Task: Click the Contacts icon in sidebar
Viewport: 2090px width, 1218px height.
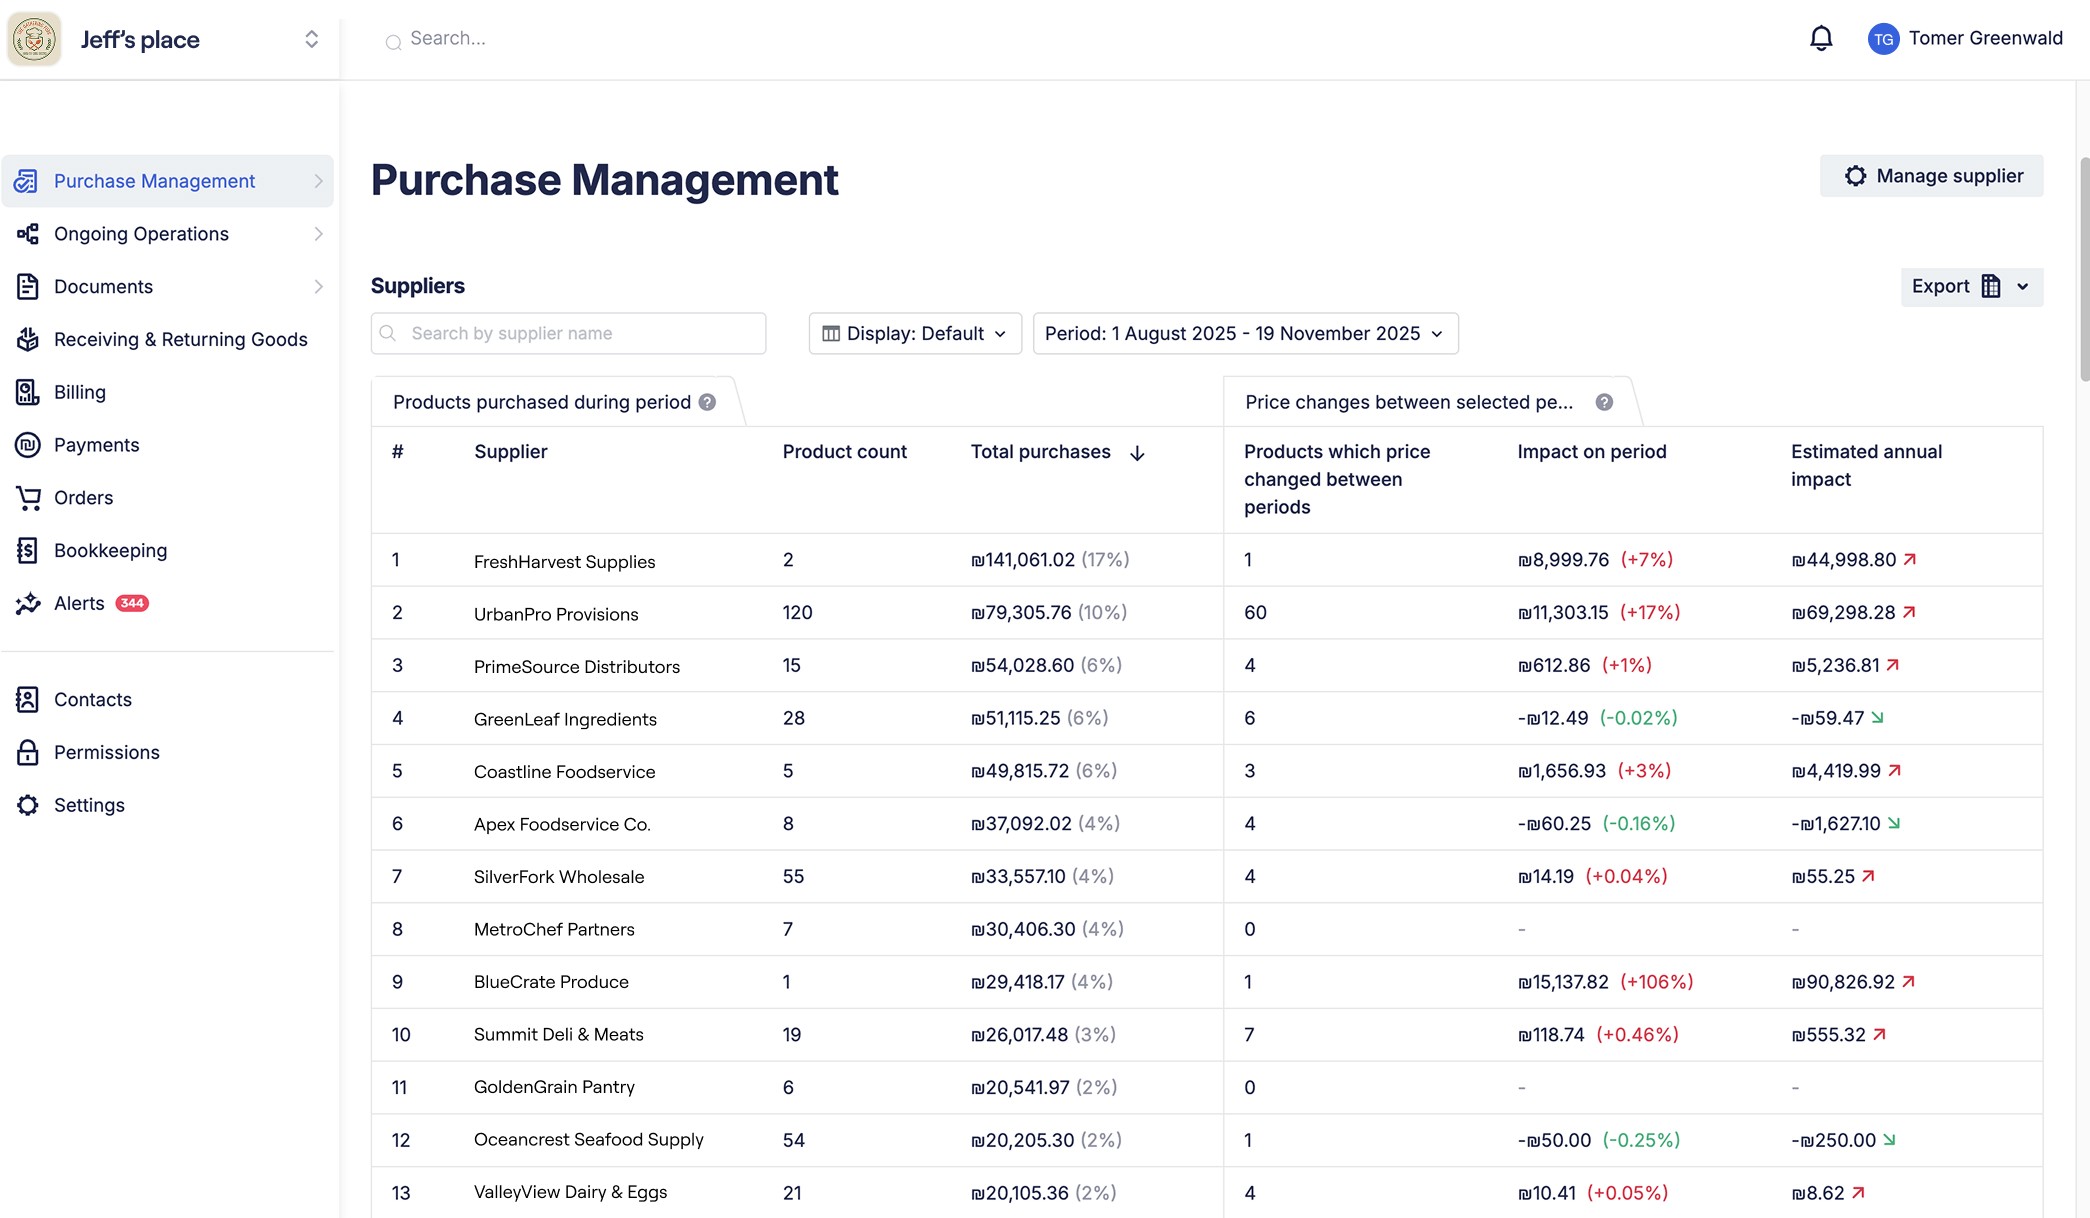Action: 28,699
